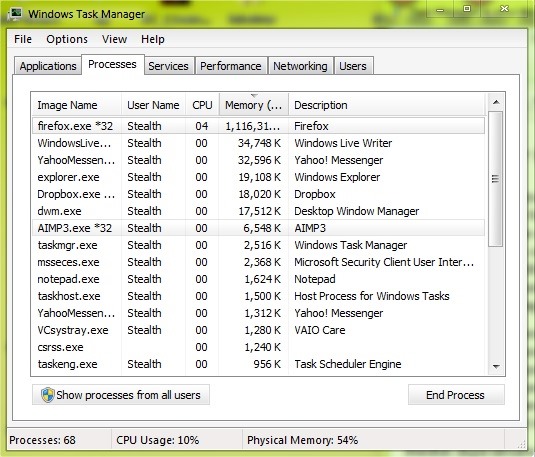The width and height of the screenshot is (535, 457).
Task: Click Show processes from all users
Action: coord(121,395)
